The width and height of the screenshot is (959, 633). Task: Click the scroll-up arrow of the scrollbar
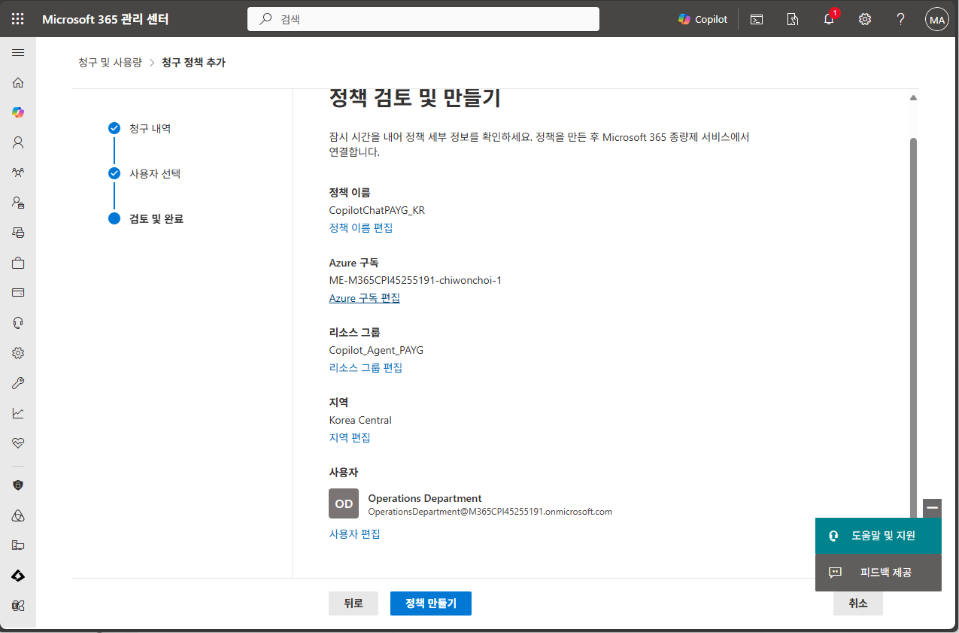[913, 98]
